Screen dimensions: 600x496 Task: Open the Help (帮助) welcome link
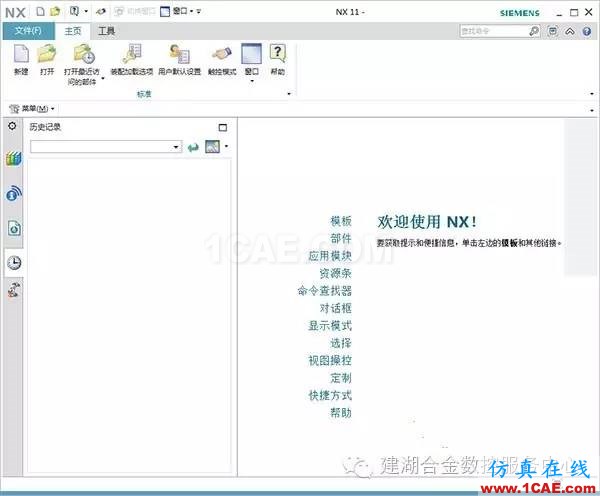(x=341, y=413)
